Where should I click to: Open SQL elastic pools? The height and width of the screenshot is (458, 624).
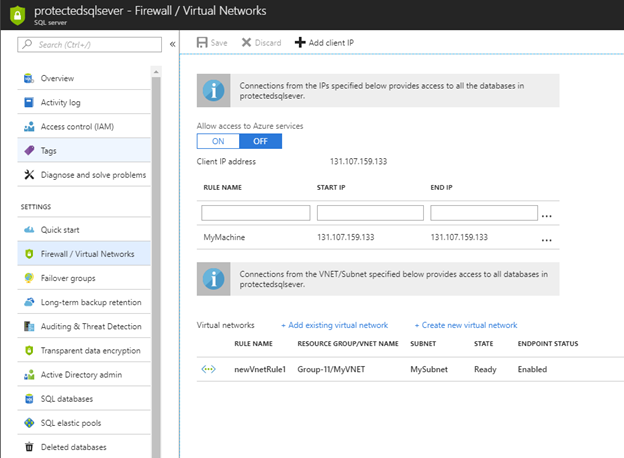pyautogui.click(x=84, y=423)
